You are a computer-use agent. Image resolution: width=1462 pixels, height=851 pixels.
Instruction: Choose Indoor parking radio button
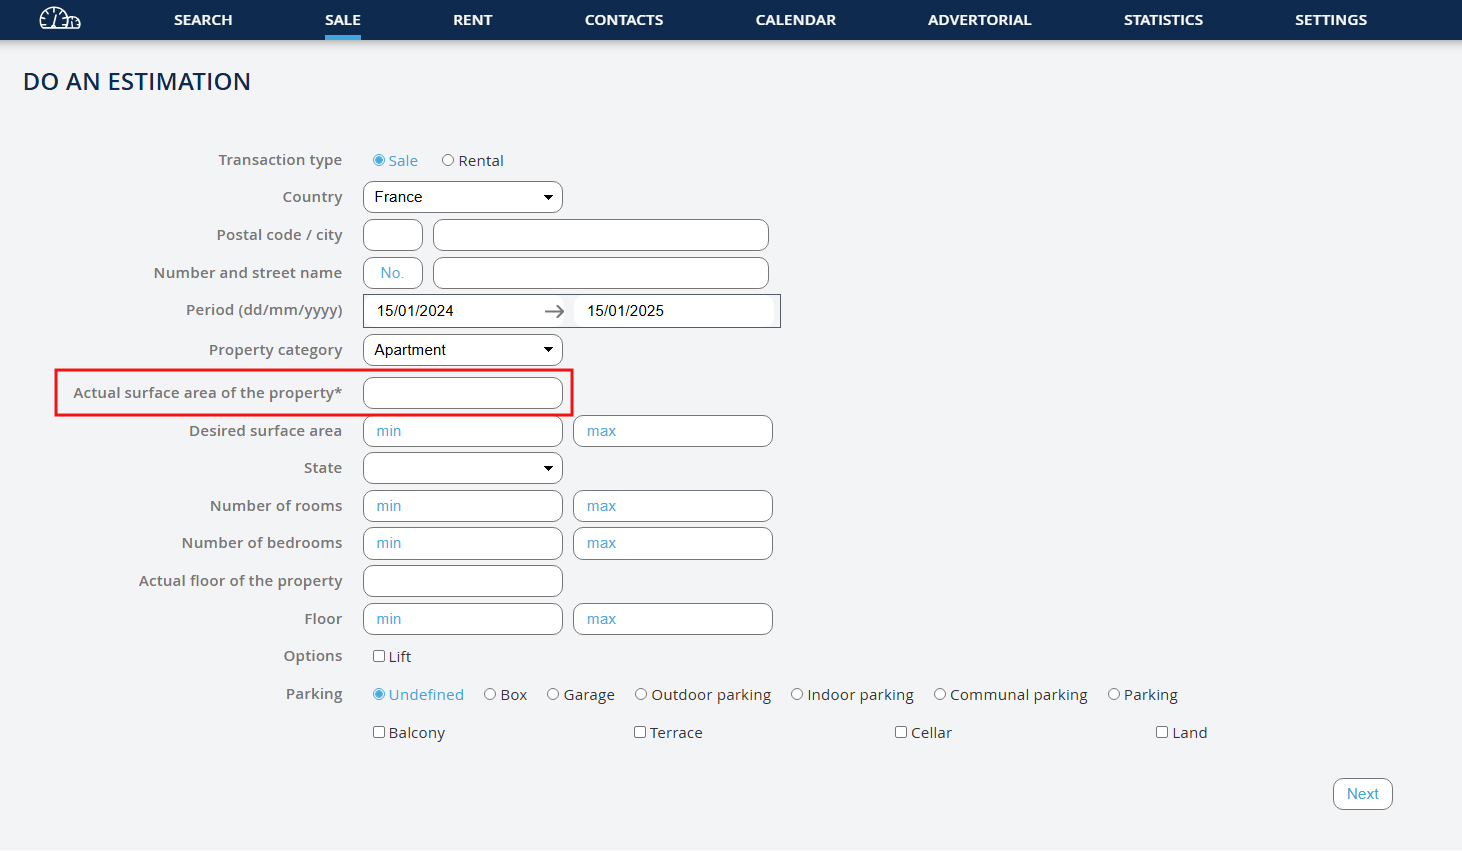pyautogui.click(x=797, y=694)
